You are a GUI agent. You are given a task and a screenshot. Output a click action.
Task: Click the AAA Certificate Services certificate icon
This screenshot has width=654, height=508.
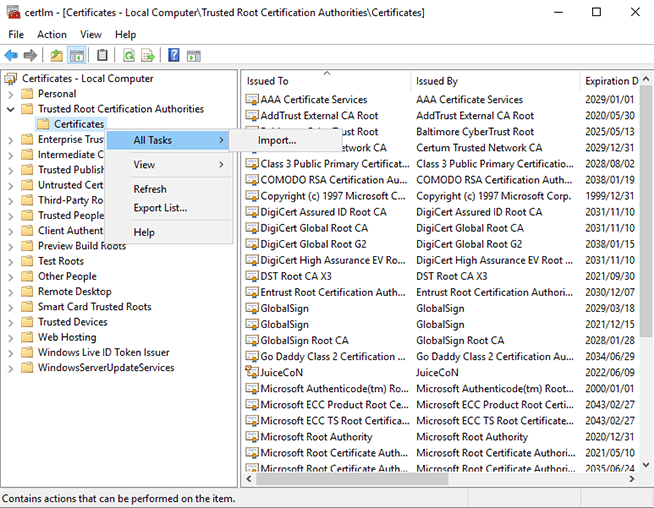pos(252,100)
